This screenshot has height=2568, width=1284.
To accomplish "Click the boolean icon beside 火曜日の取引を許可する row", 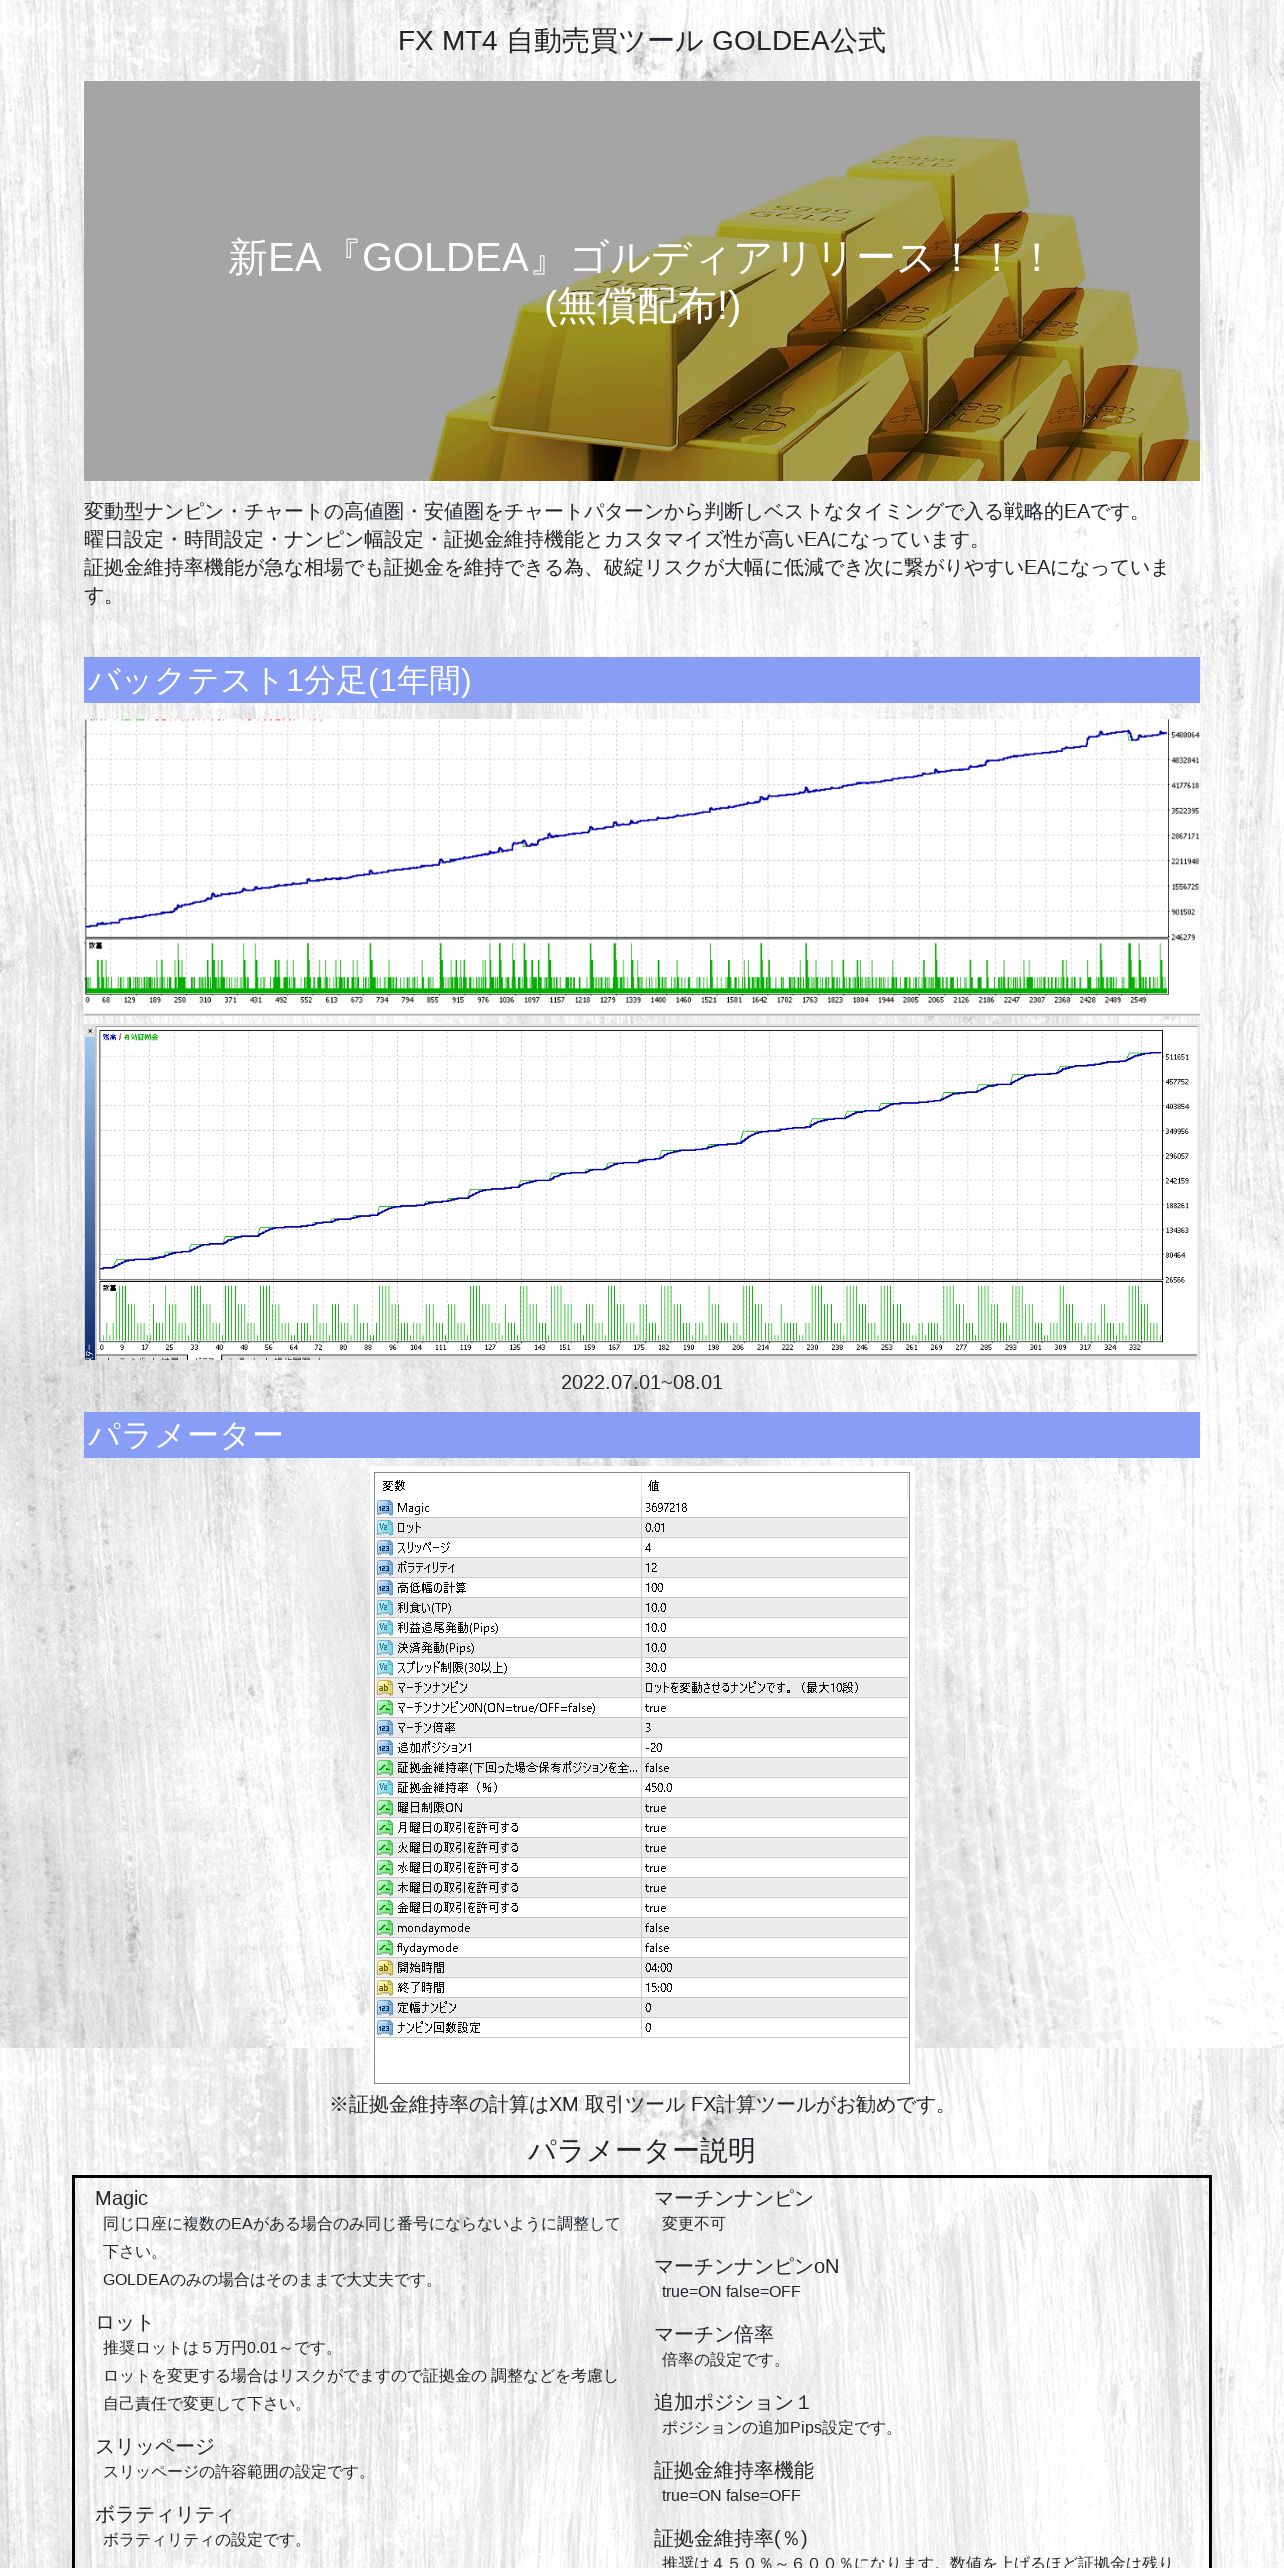I will click(x=384, y=1848).
